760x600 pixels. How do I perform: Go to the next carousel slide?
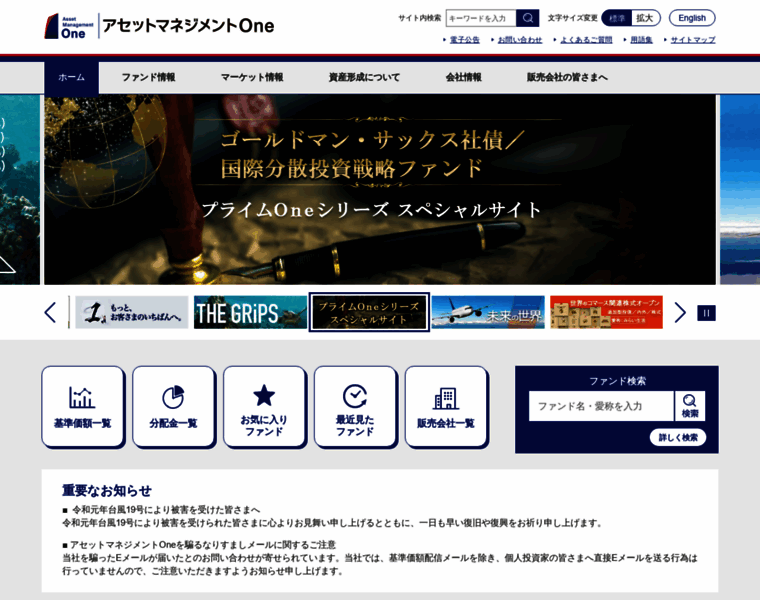click(x=680, y=313)
